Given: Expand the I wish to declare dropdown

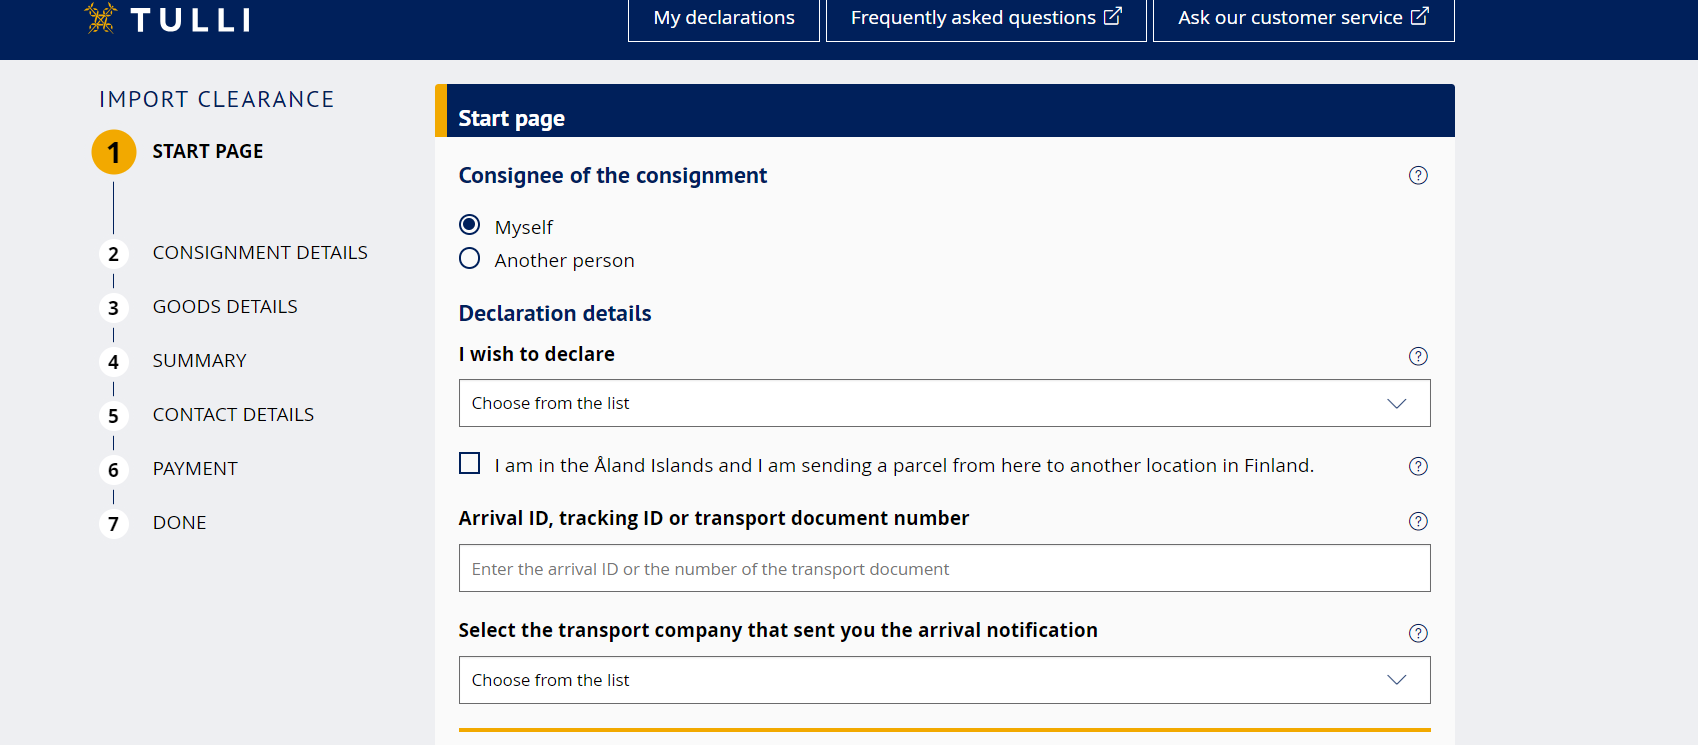Looking at the screenshot, I should point(944,403).
